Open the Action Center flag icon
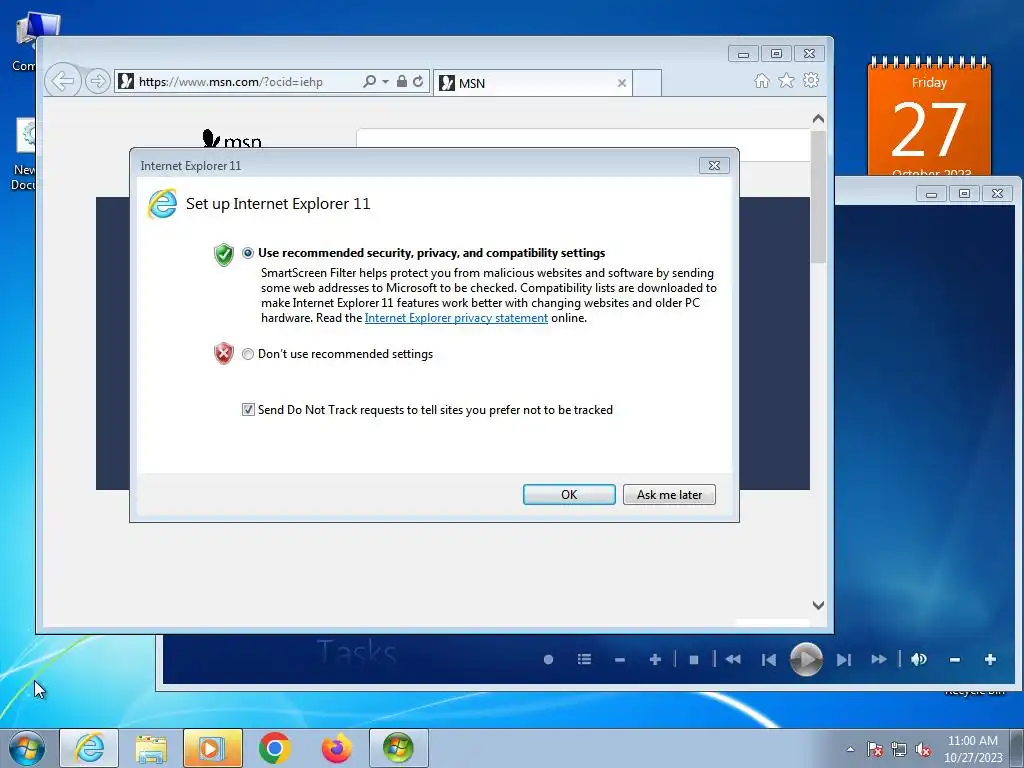Image resolution: width=1024 pixels, height=768 pixels. tap(874, 749)
